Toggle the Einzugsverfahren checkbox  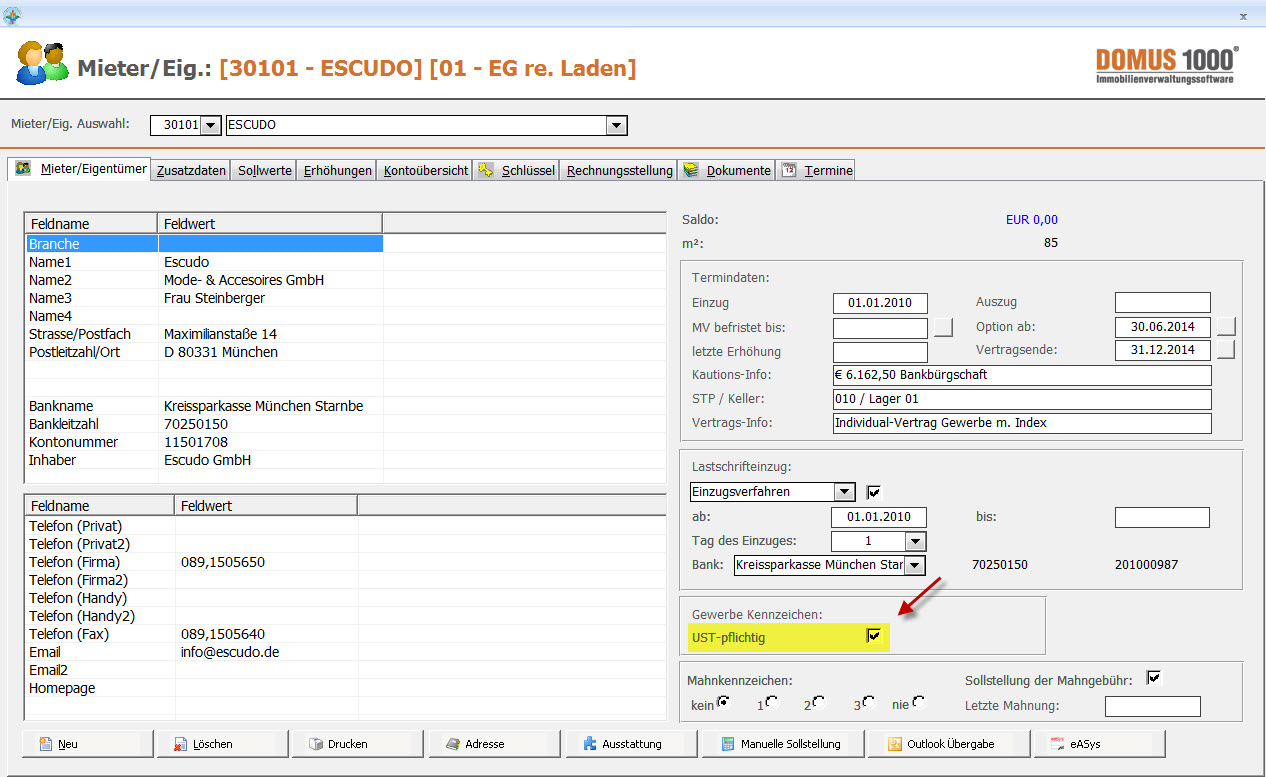(873, 492)
